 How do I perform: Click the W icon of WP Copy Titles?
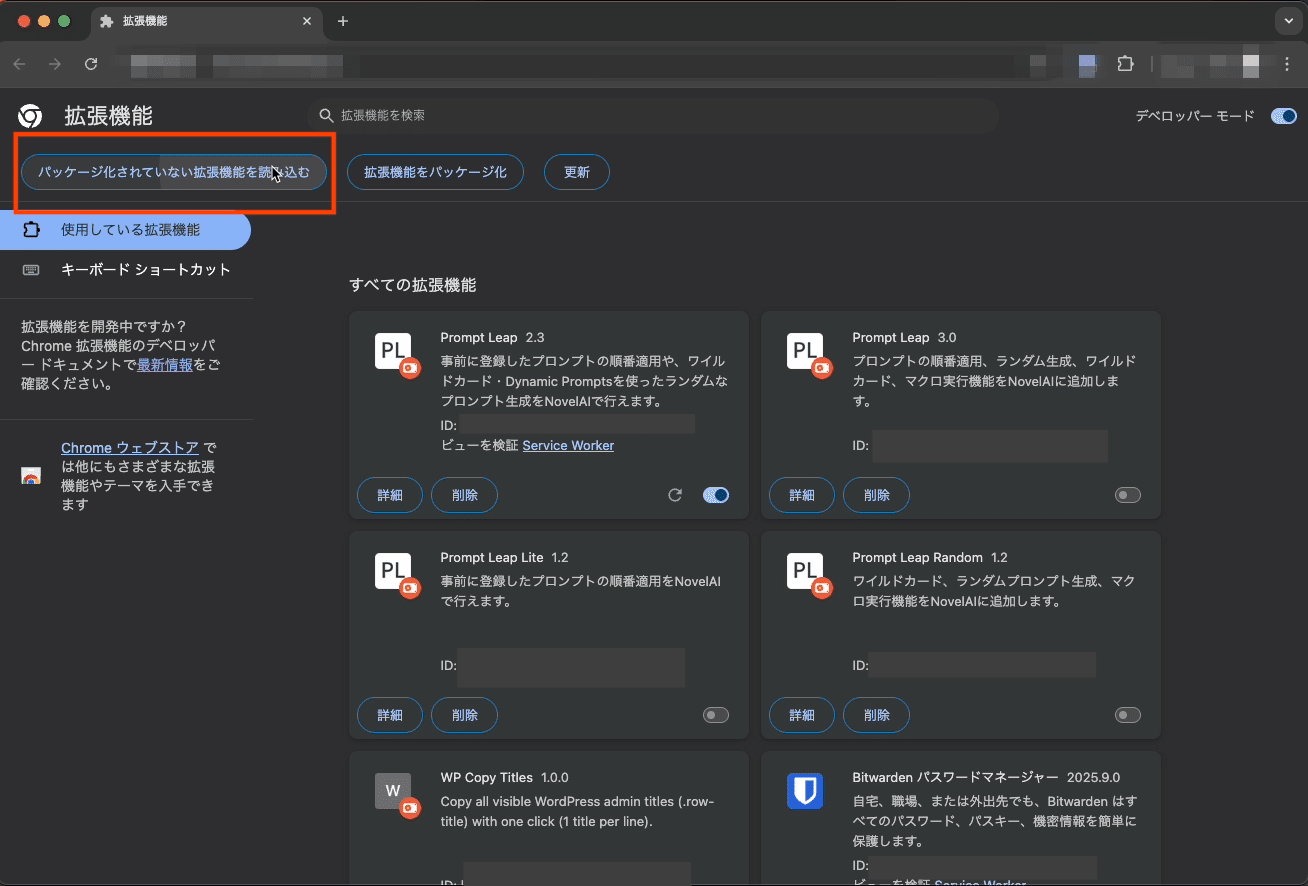394,792
